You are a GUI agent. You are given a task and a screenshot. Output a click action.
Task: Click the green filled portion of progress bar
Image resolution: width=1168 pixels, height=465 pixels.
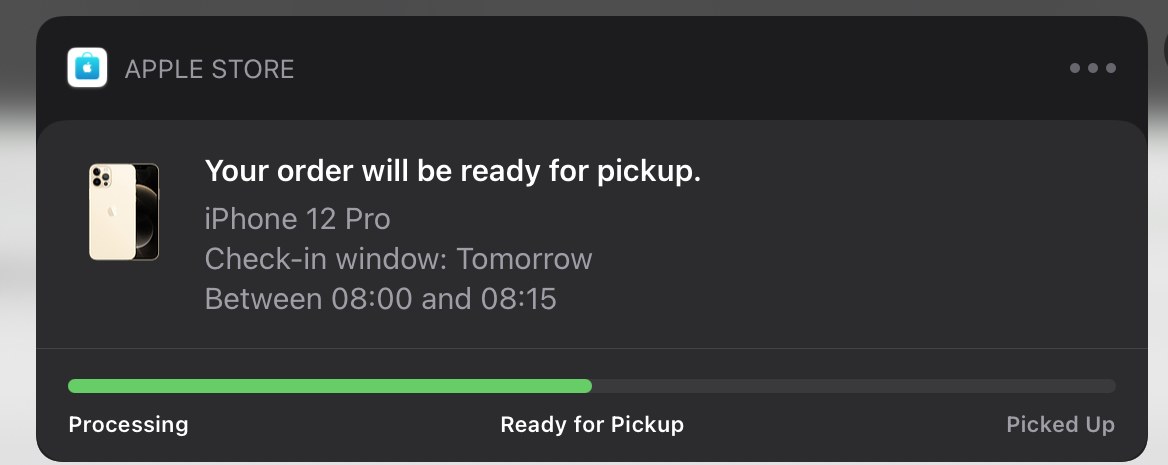(x=330, y=386)
